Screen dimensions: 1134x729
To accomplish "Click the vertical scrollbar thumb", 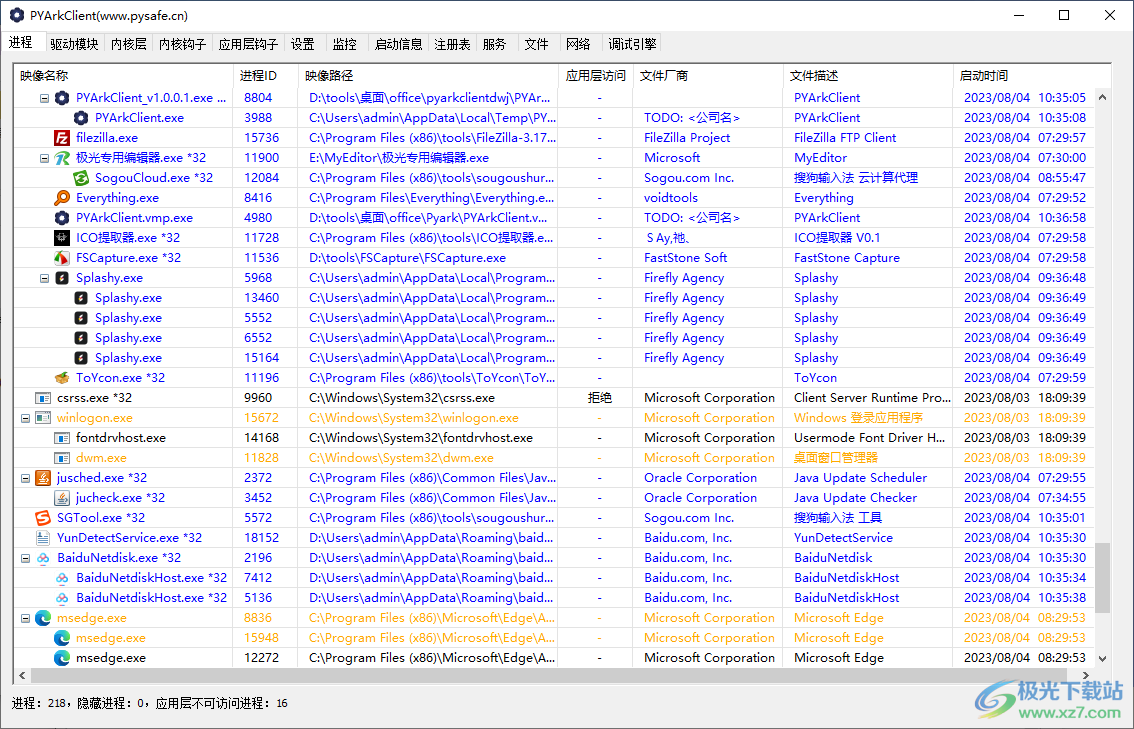I will point(1103,578).
